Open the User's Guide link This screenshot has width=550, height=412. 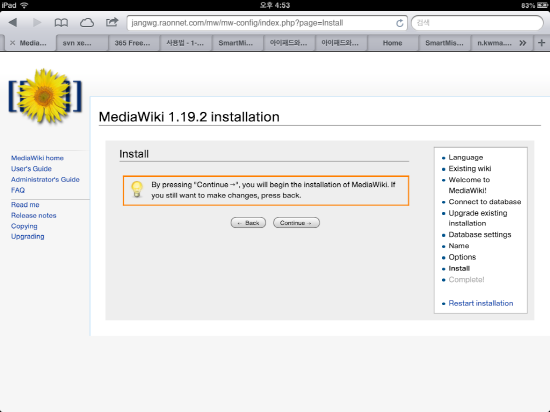pos(31,169)
